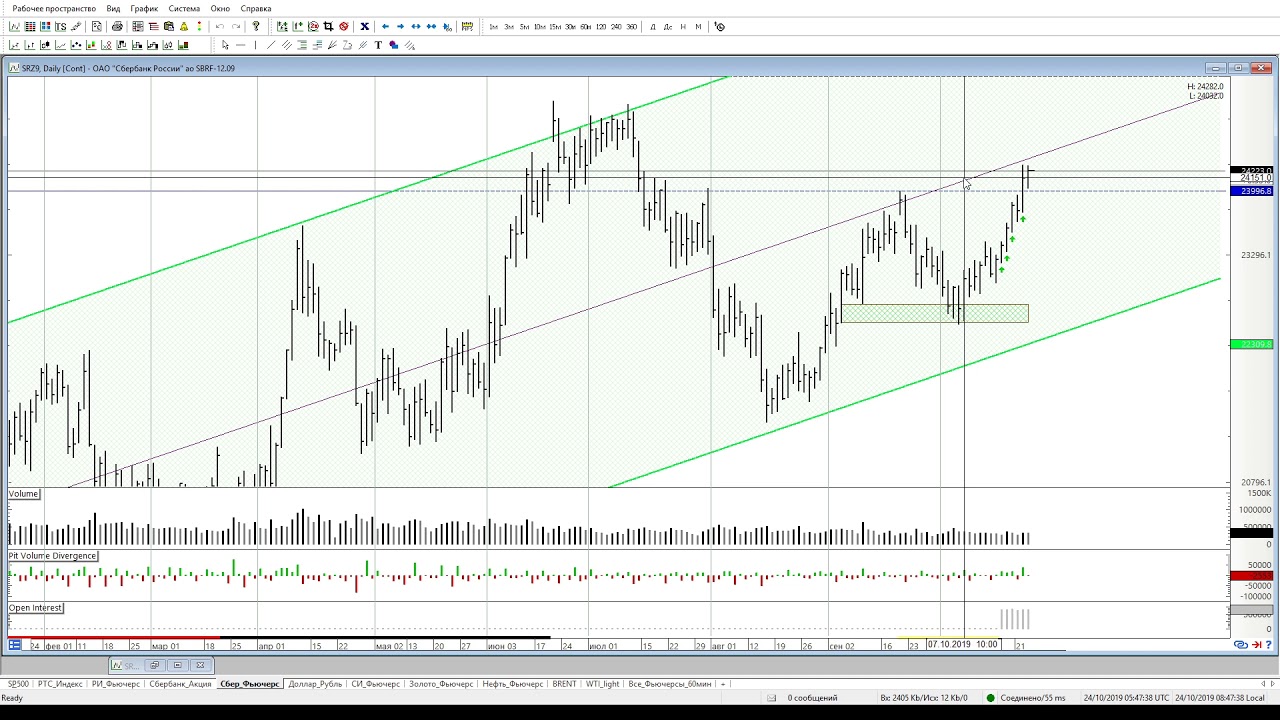This screenshot has height=720, width=1280.
Task: Select the colored shapes drawing tool
Action: tap(393, 45)
